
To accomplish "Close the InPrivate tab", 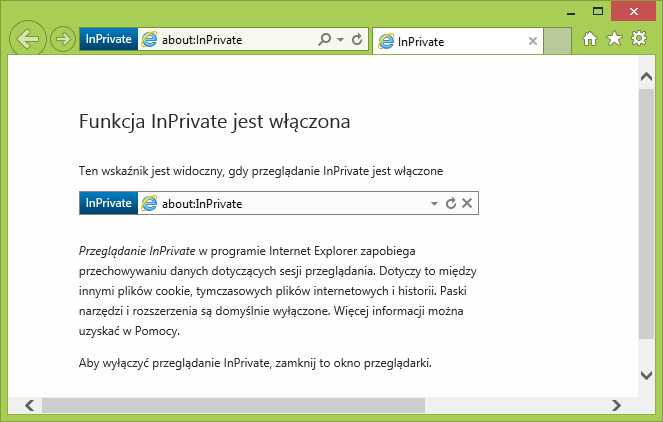I will point(533,41).
